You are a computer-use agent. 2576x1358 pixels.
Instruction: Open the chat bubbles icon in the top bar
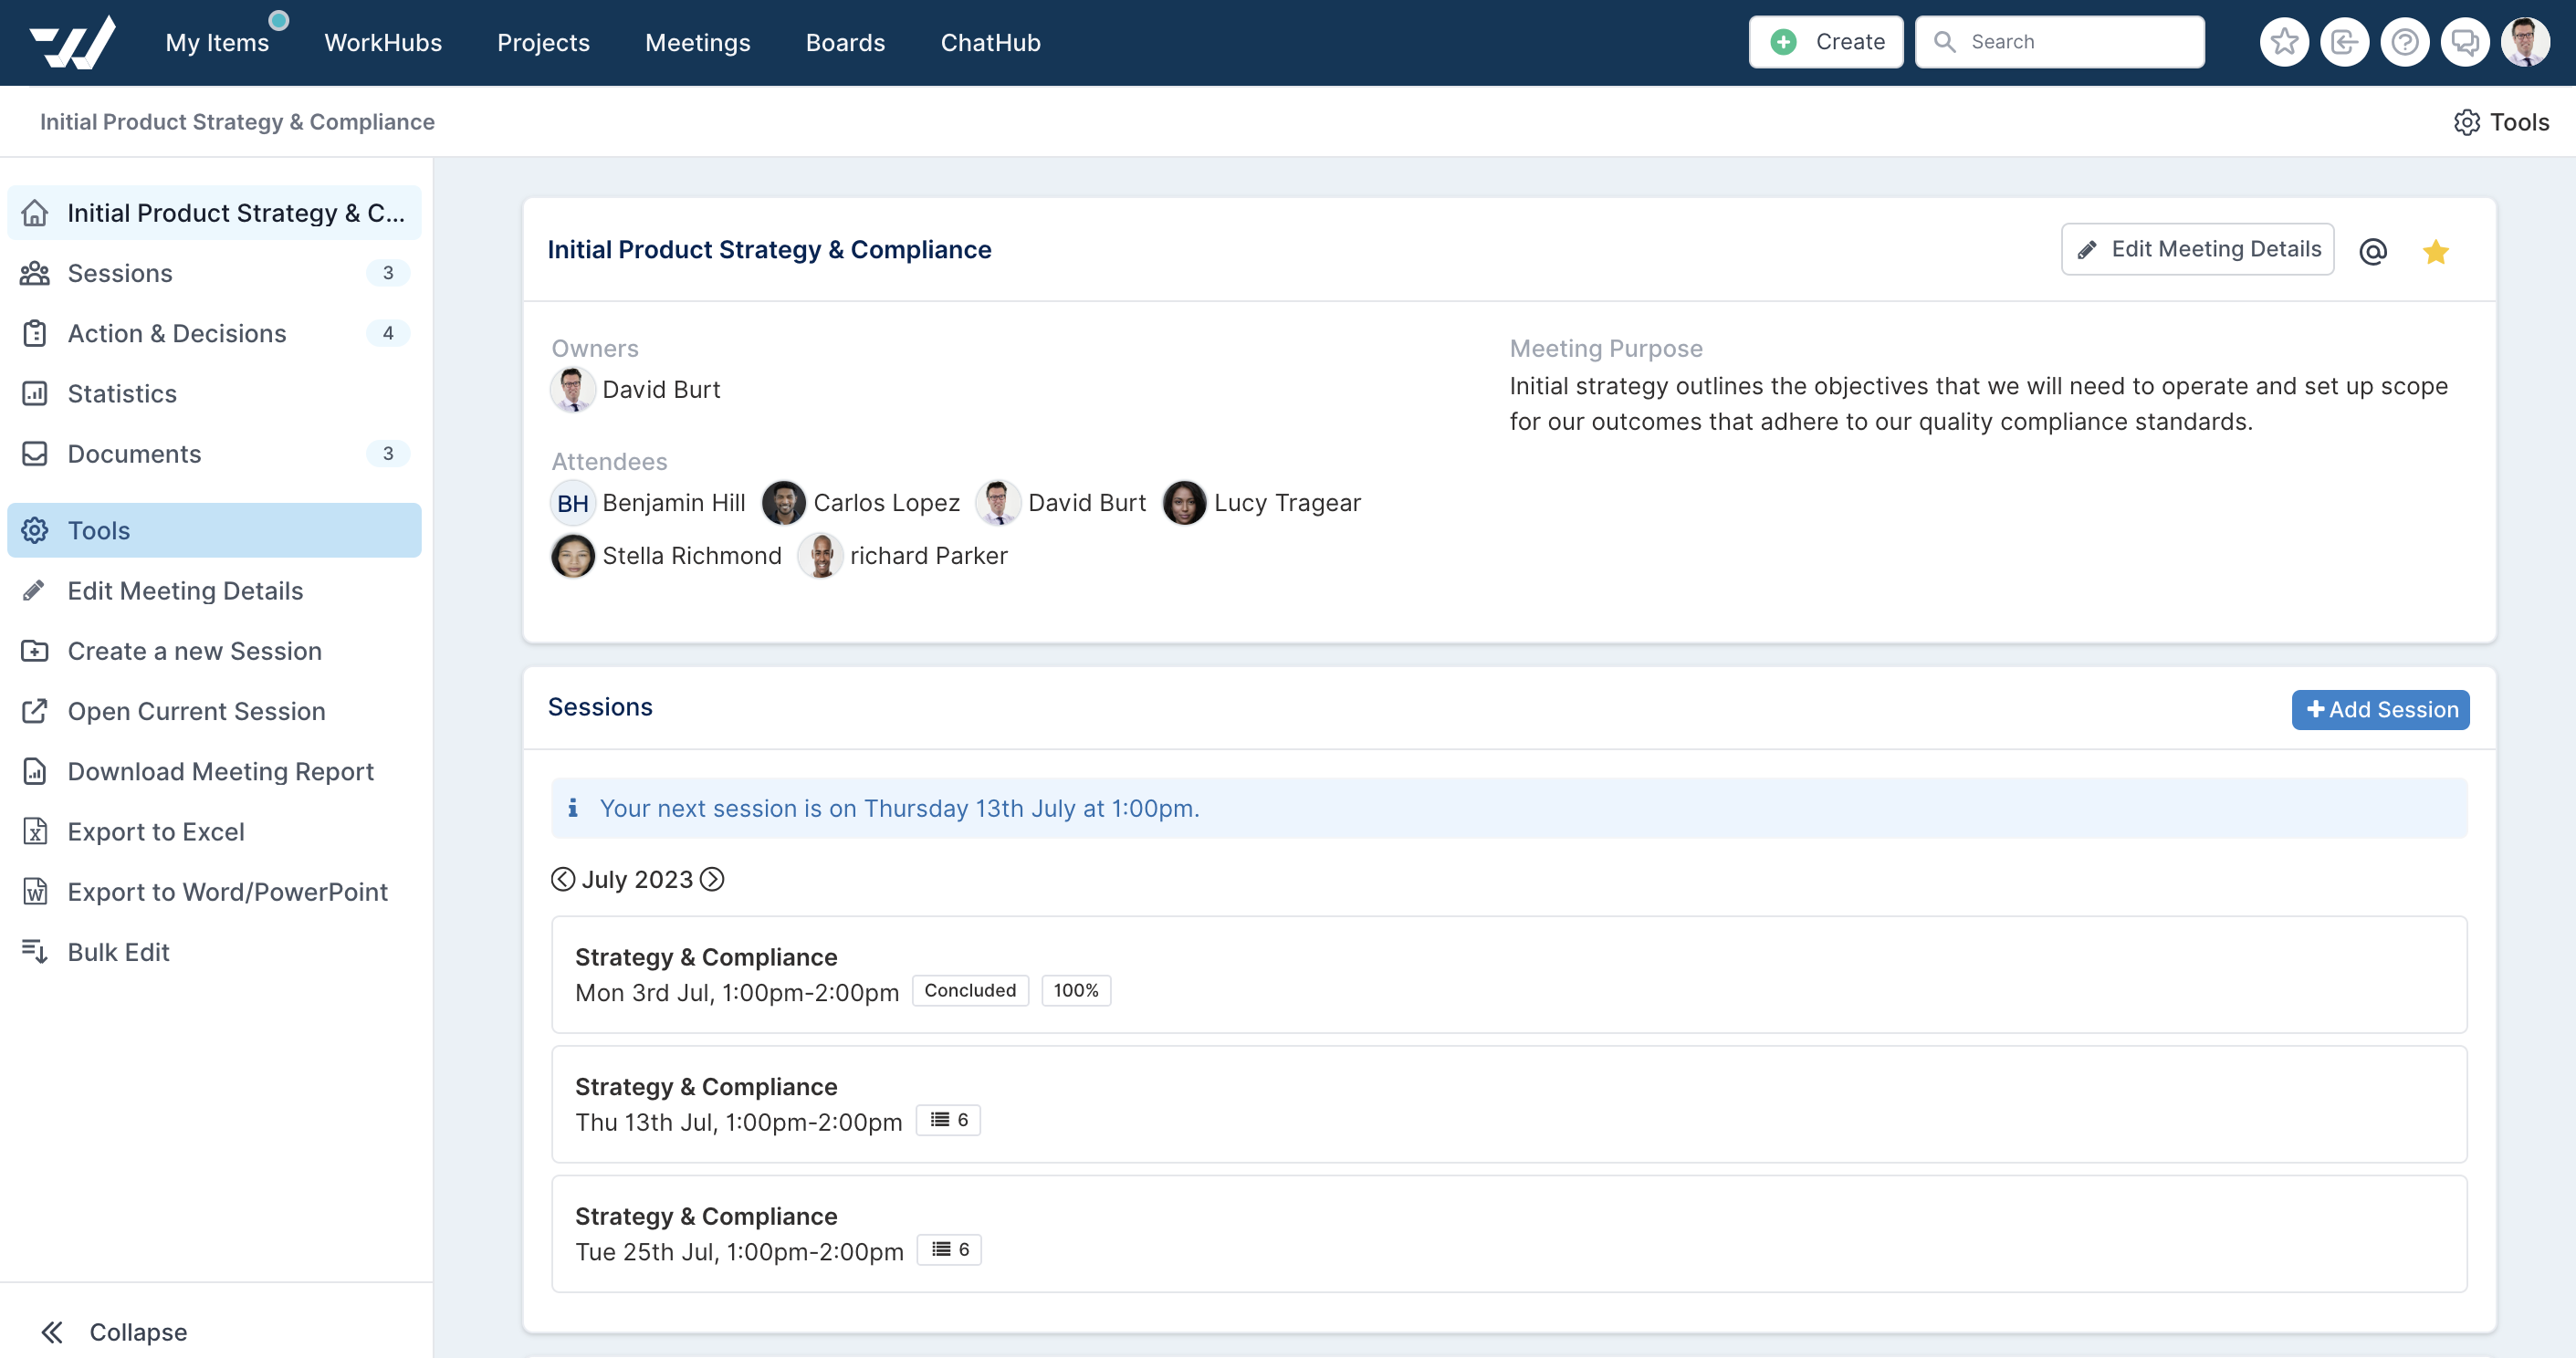click(2465, 42)
